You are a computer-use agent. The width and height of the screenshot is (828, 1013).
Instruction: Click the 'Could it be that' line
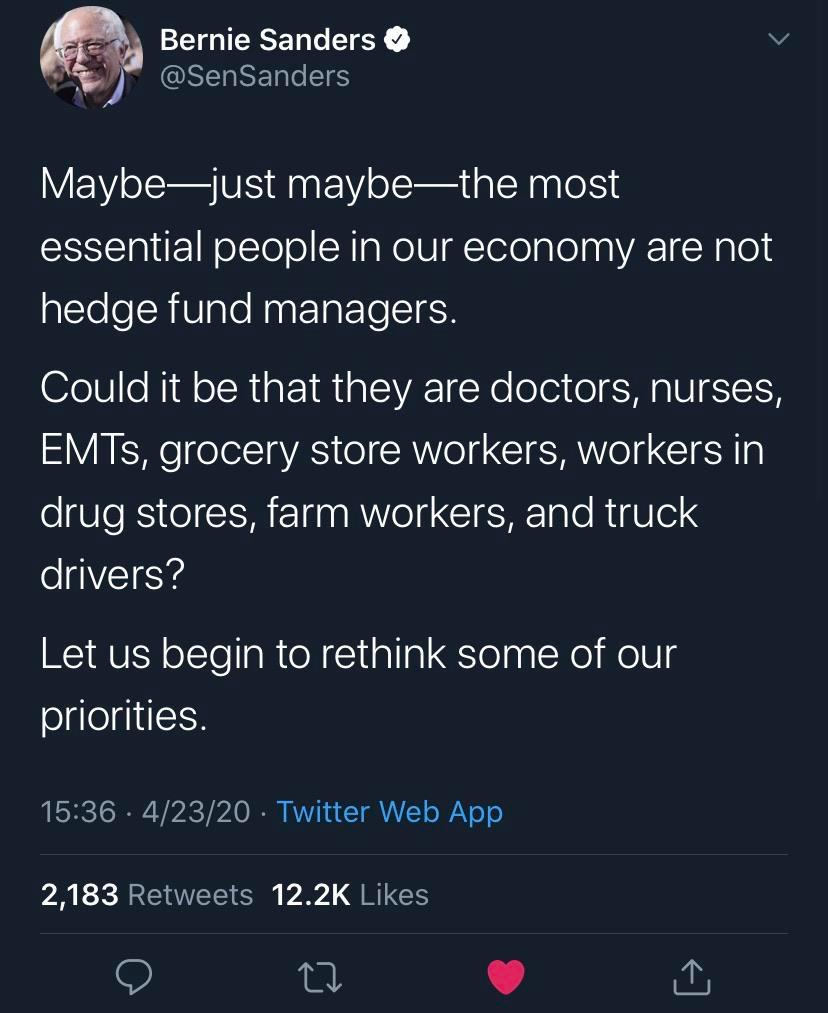pyautogui.click(x=410, y=388)
